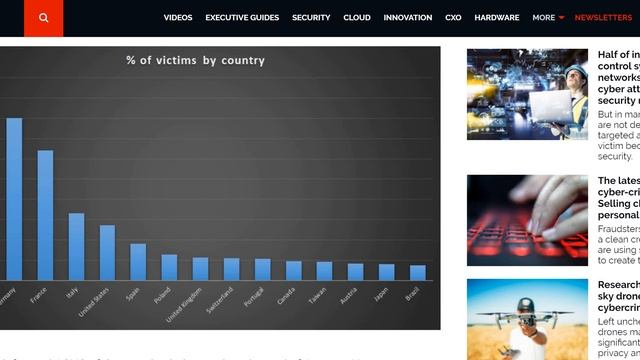Open the red keyboard article thumbnail
The height and width of the screenshot is (360, 640).
[527, 220]
